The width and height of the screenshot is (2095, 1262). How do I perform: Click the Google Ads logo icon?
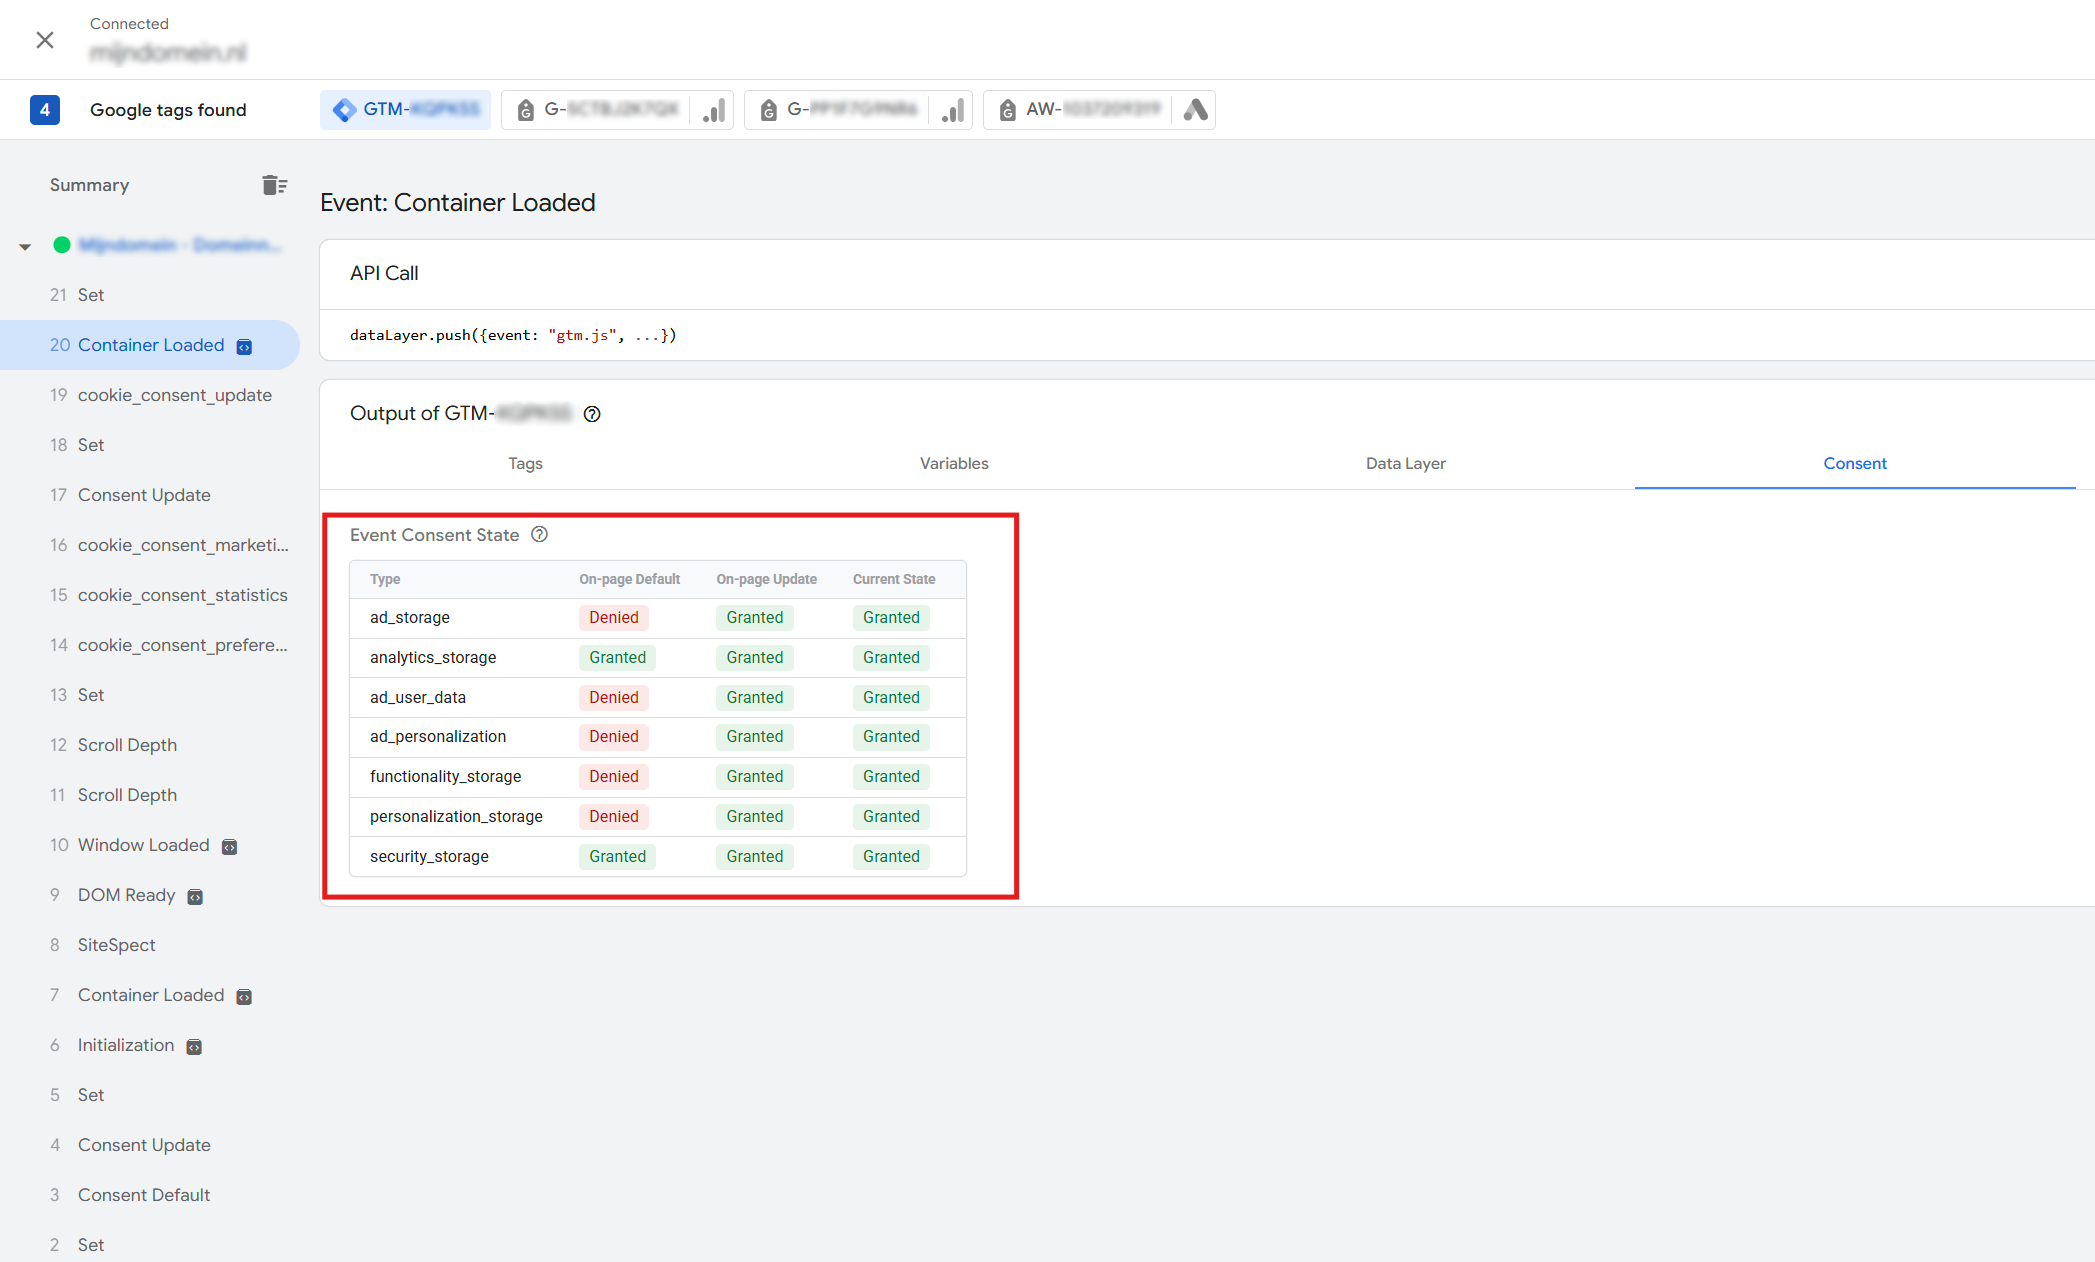(x=1195, y=110)
